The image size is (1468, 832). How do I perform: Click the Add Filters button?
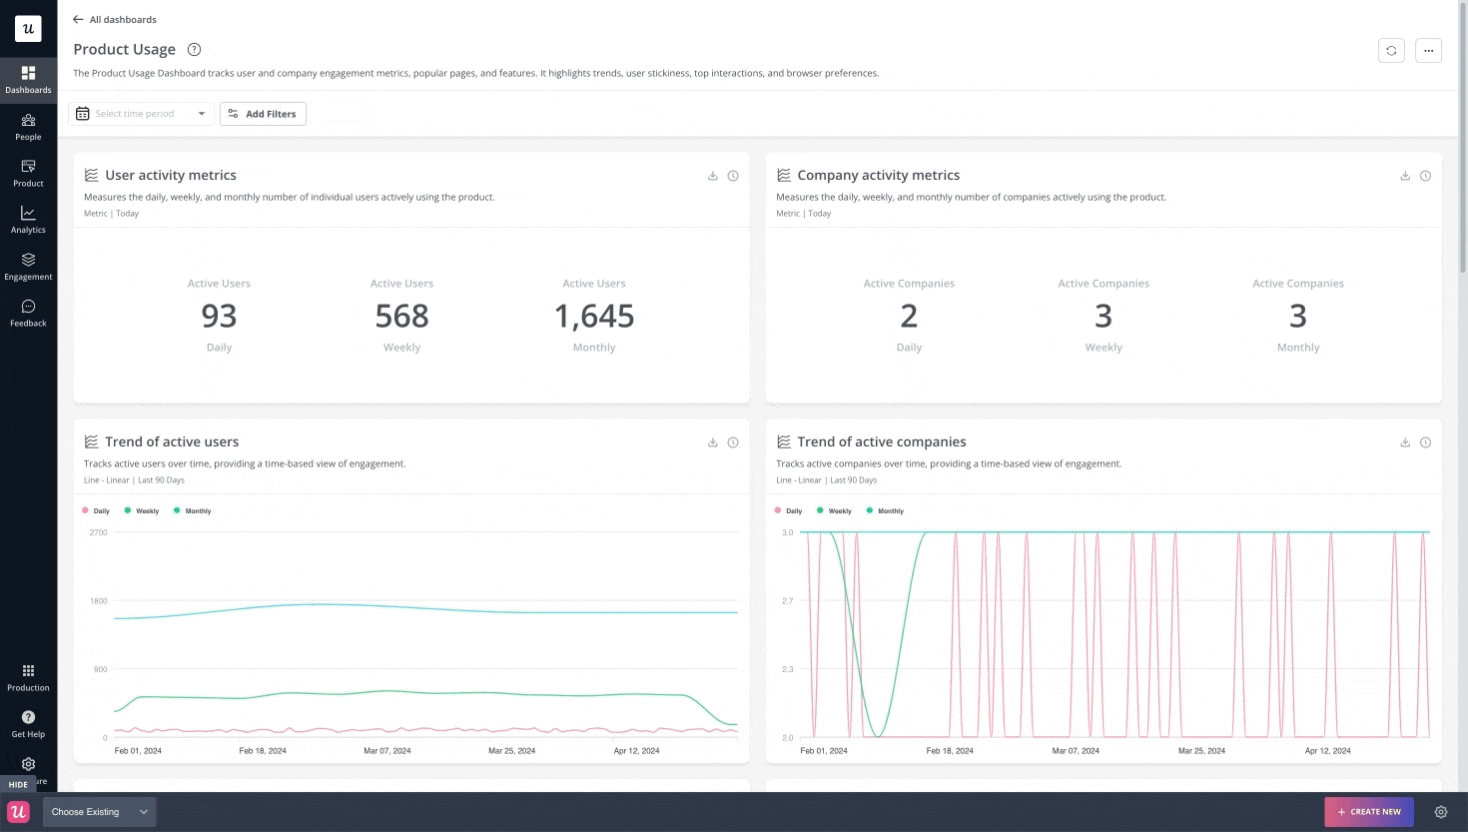(x=262, y=113)
